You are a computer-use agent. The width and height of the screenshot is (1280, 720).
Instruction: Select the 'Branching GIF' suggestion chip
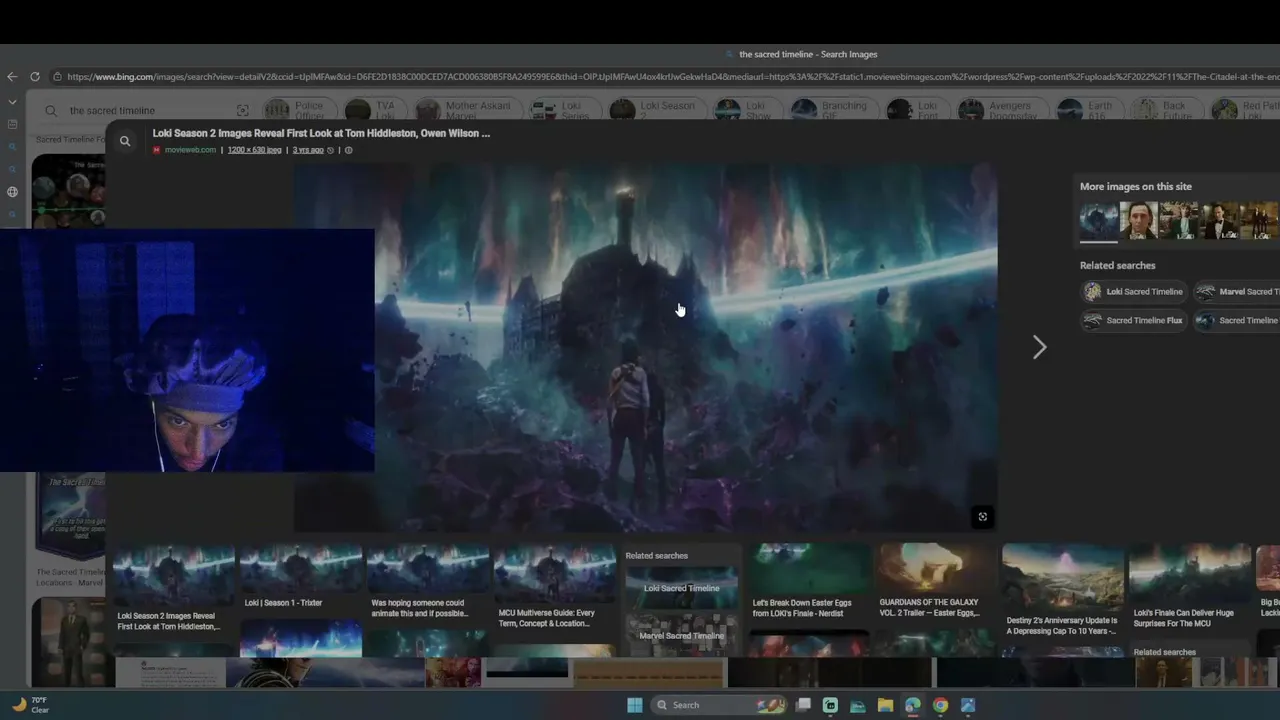[x=832, y=110]
